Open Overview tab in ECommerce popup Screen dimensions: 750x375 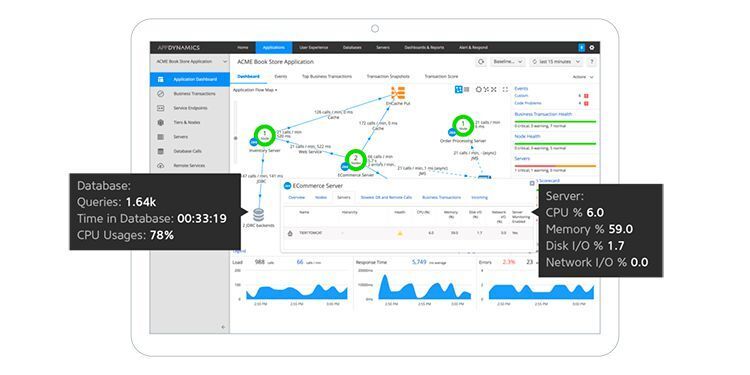[297, 197]
